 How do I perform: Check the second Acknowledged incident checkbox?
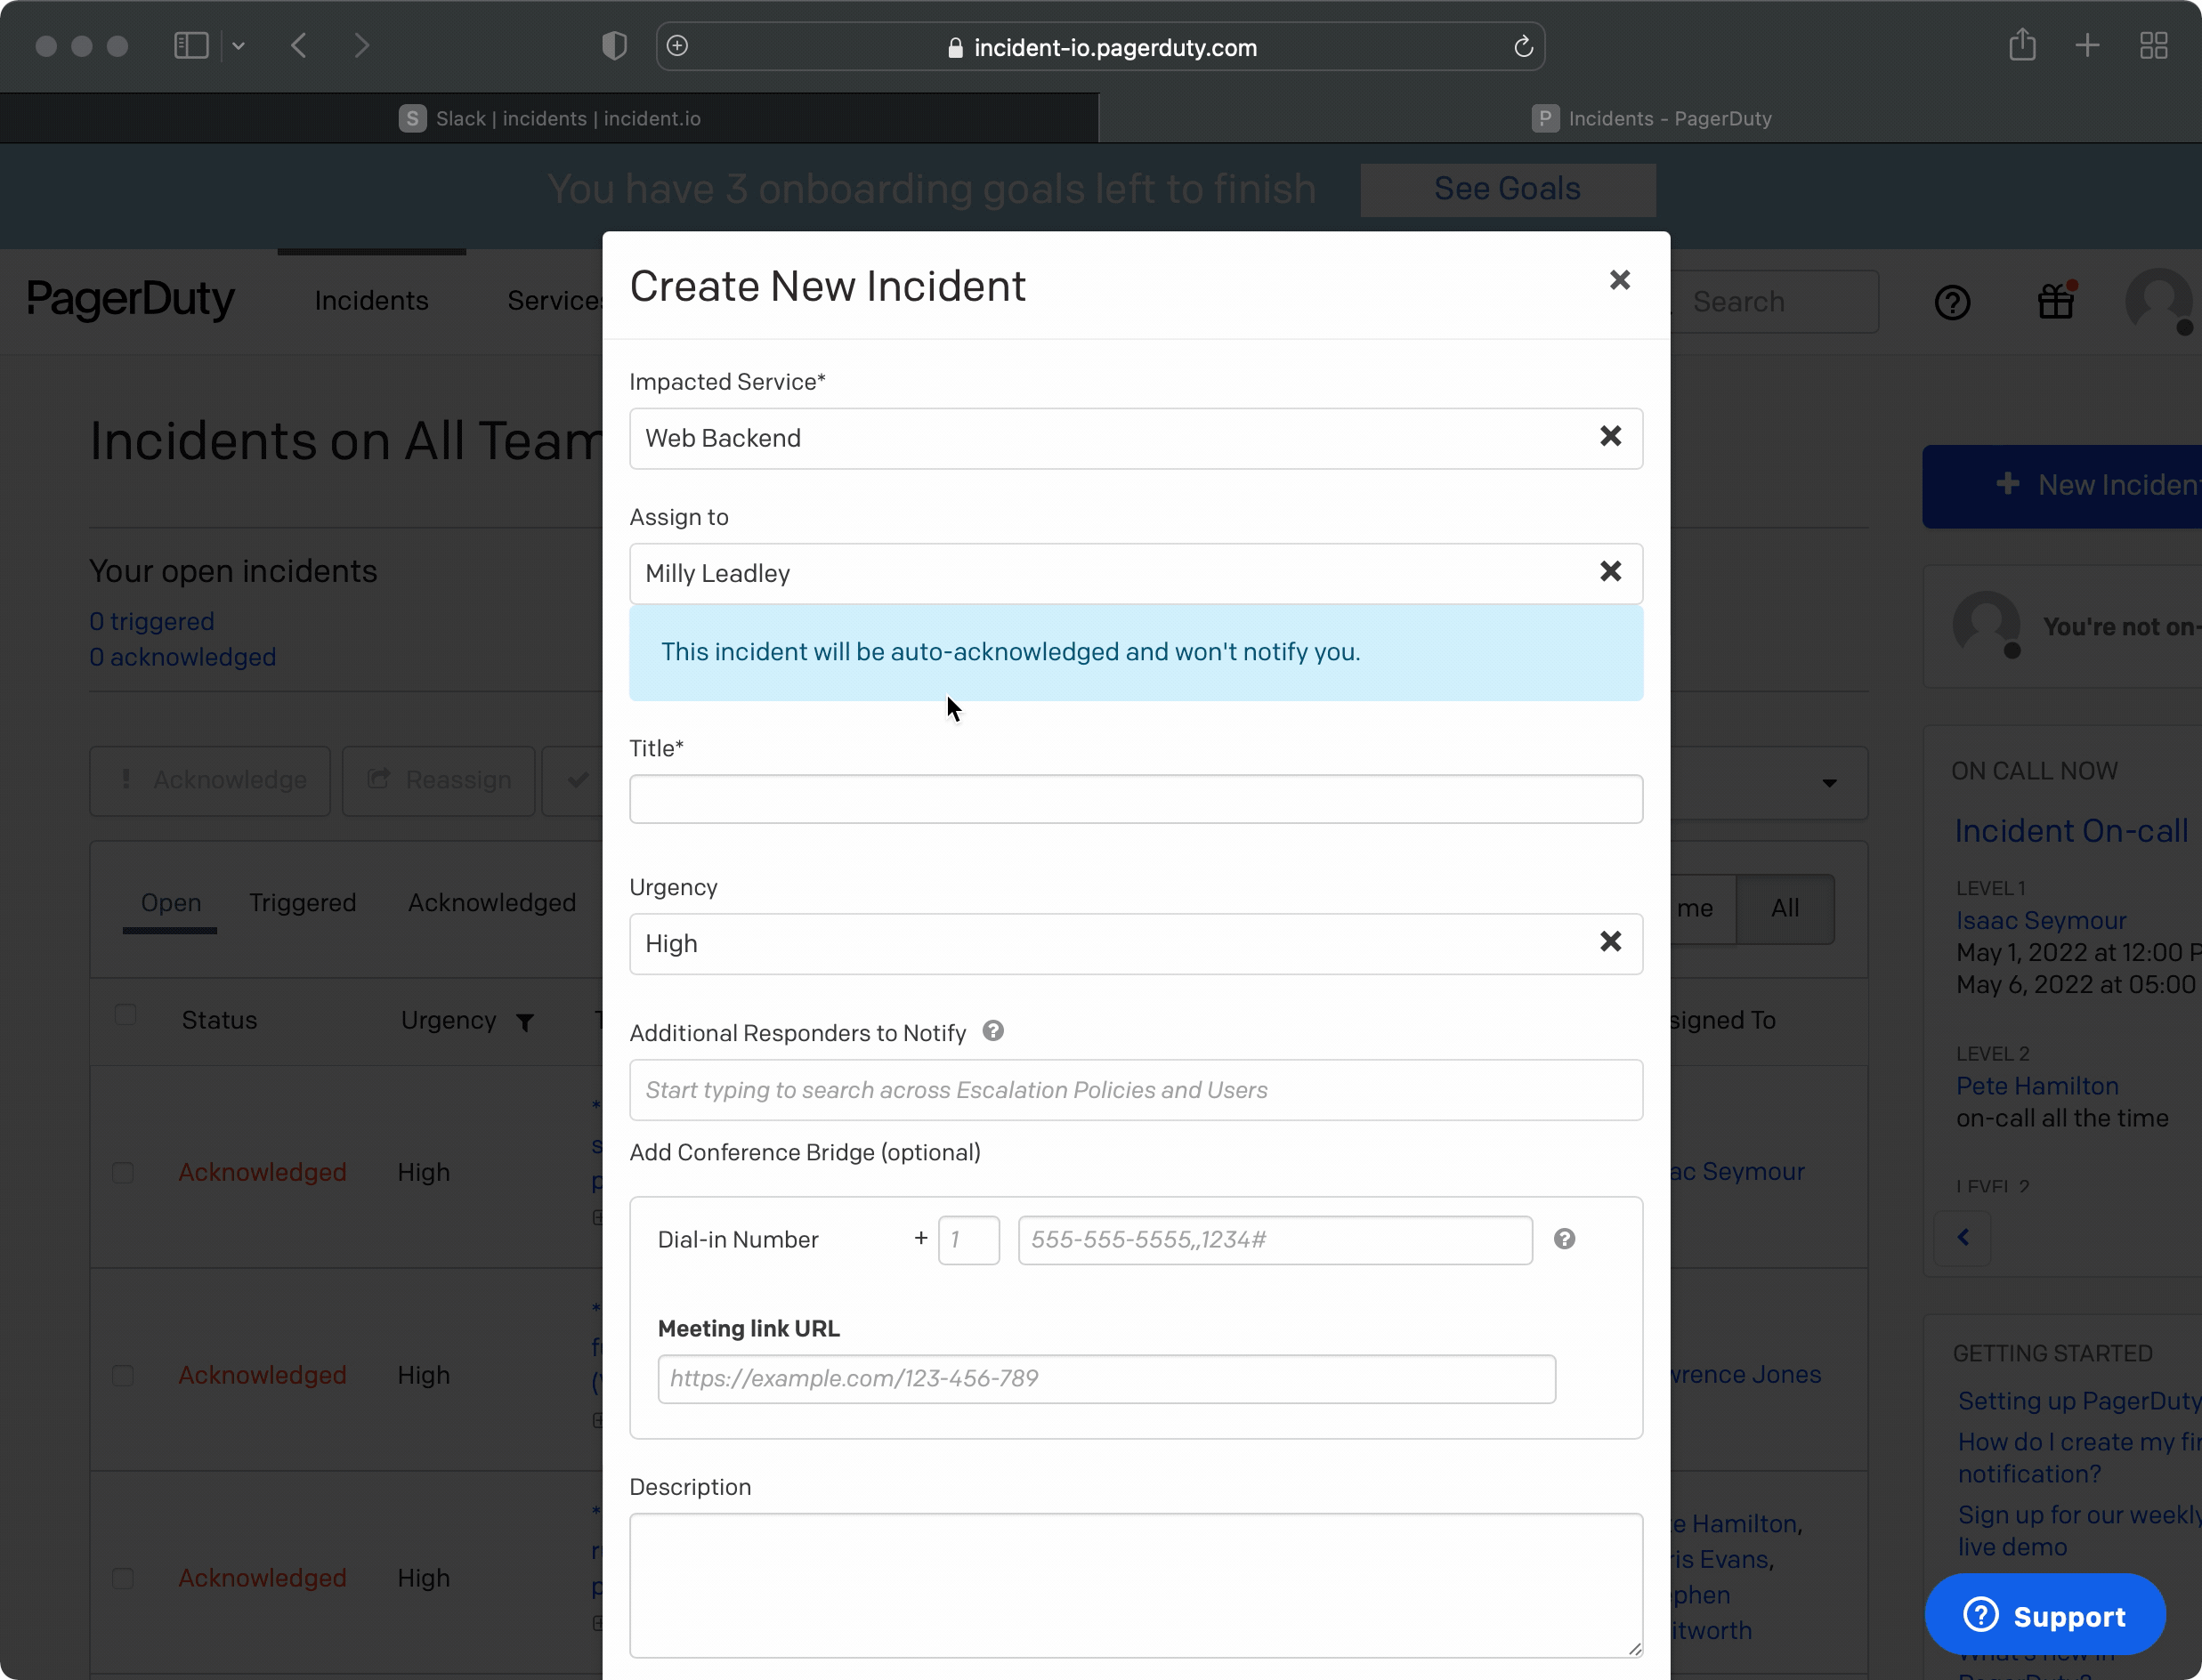[x=123, y=1375]
